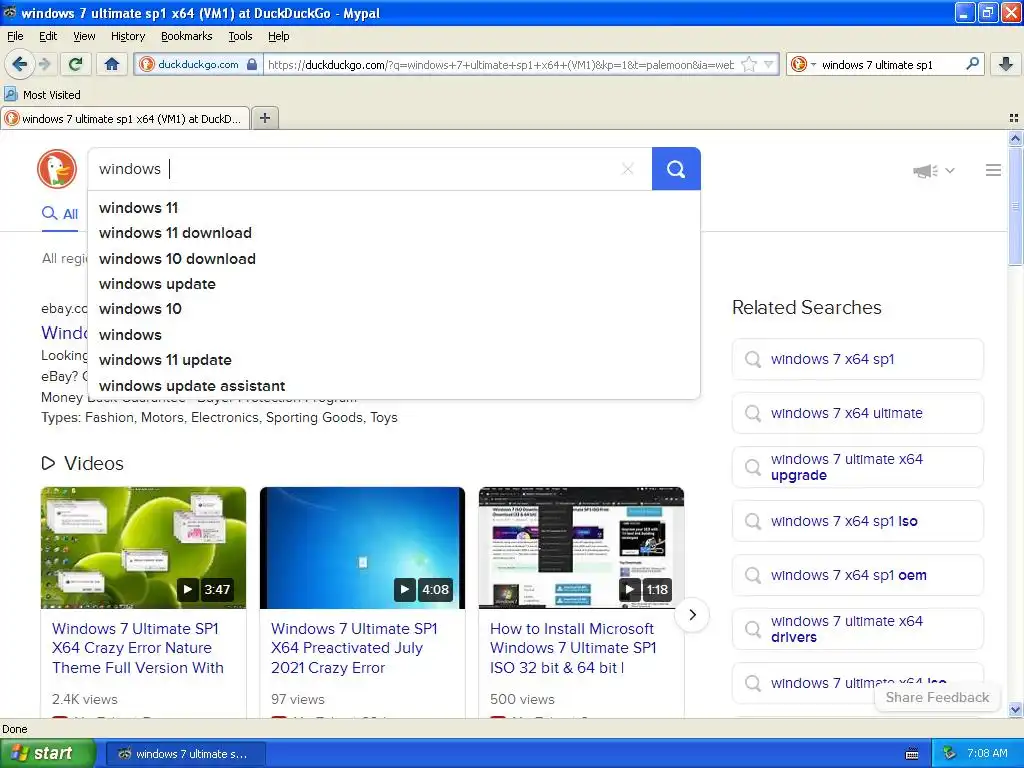The height and width of the screenshot is (768, 1024).
Task: Clear the search field with X
Action: coord(628,169)
